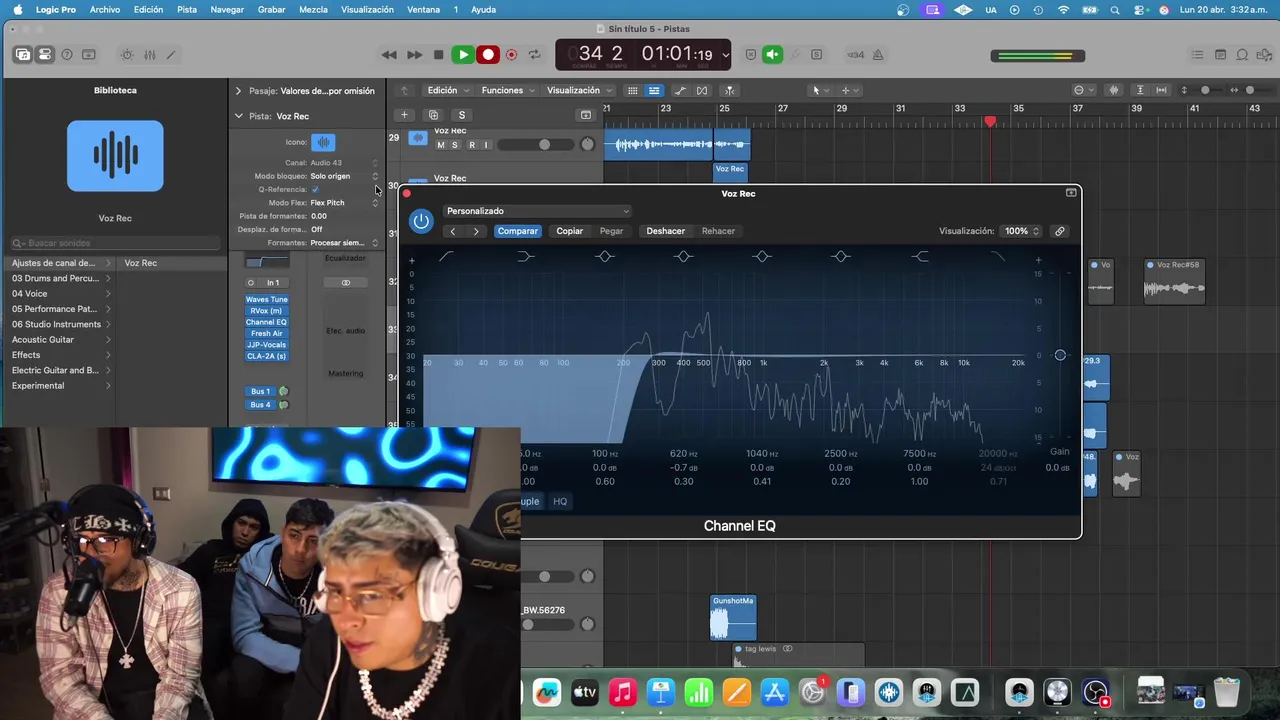Click the Comparar button in Channel EQ
The height and width of the screenshot is (720, 1280).
518,231
